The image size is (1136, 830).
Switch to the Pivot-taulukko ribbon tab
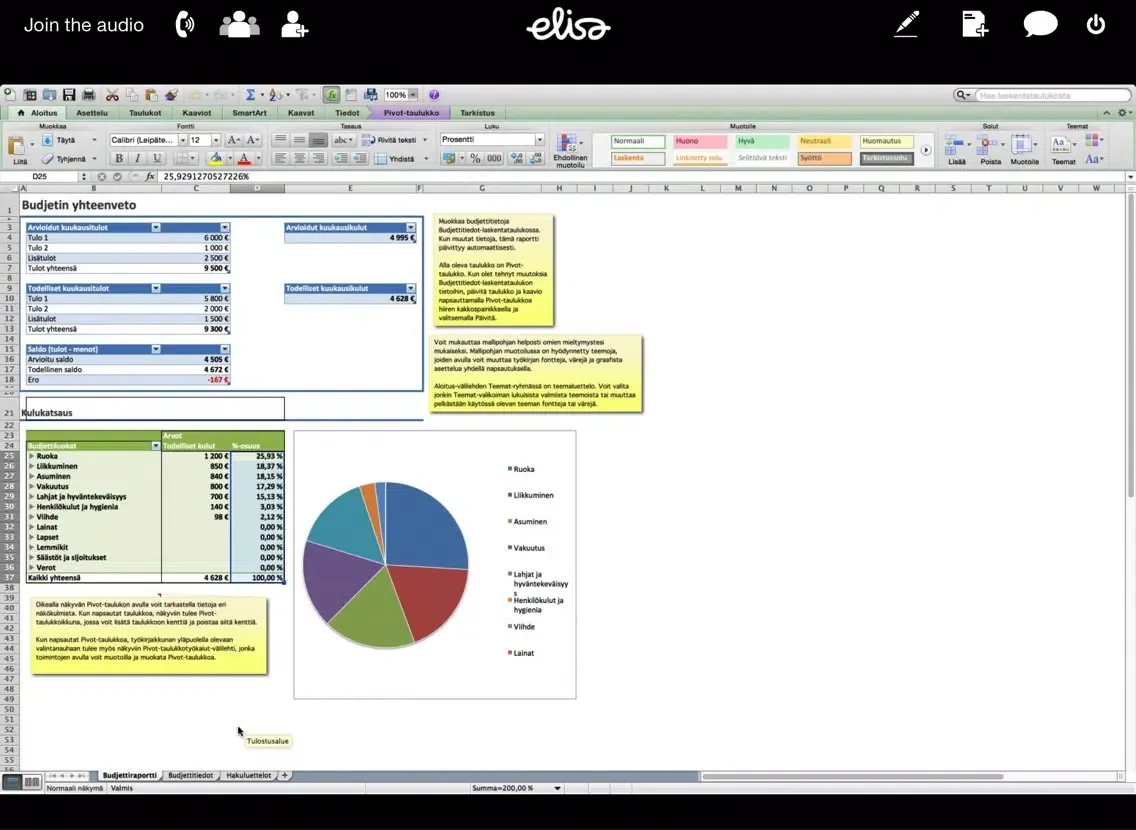(x=411, y=113)
